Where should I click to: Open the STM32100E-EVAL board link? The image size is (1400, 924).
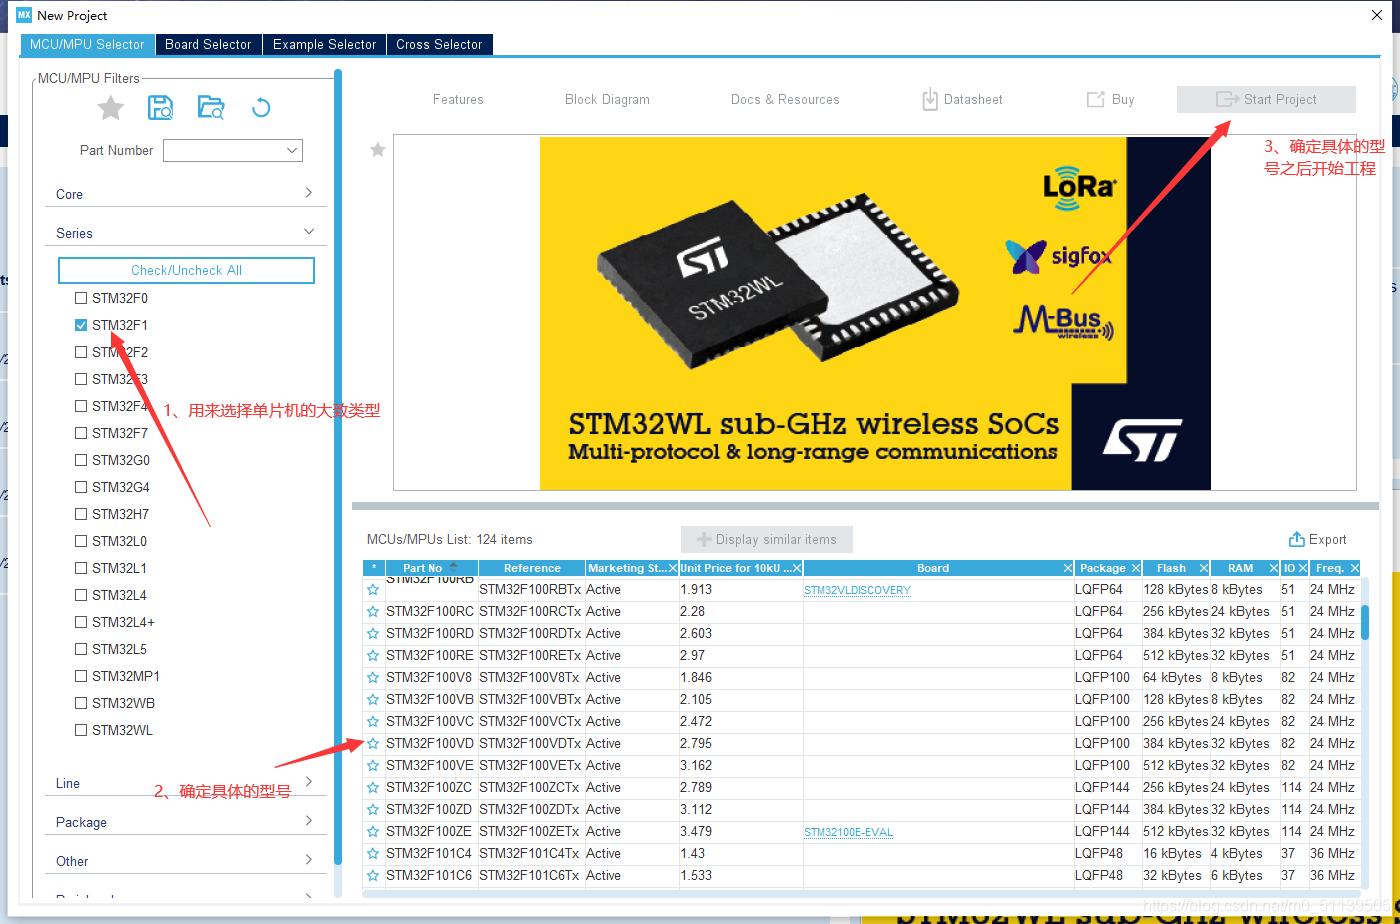(x=848, y=832)
